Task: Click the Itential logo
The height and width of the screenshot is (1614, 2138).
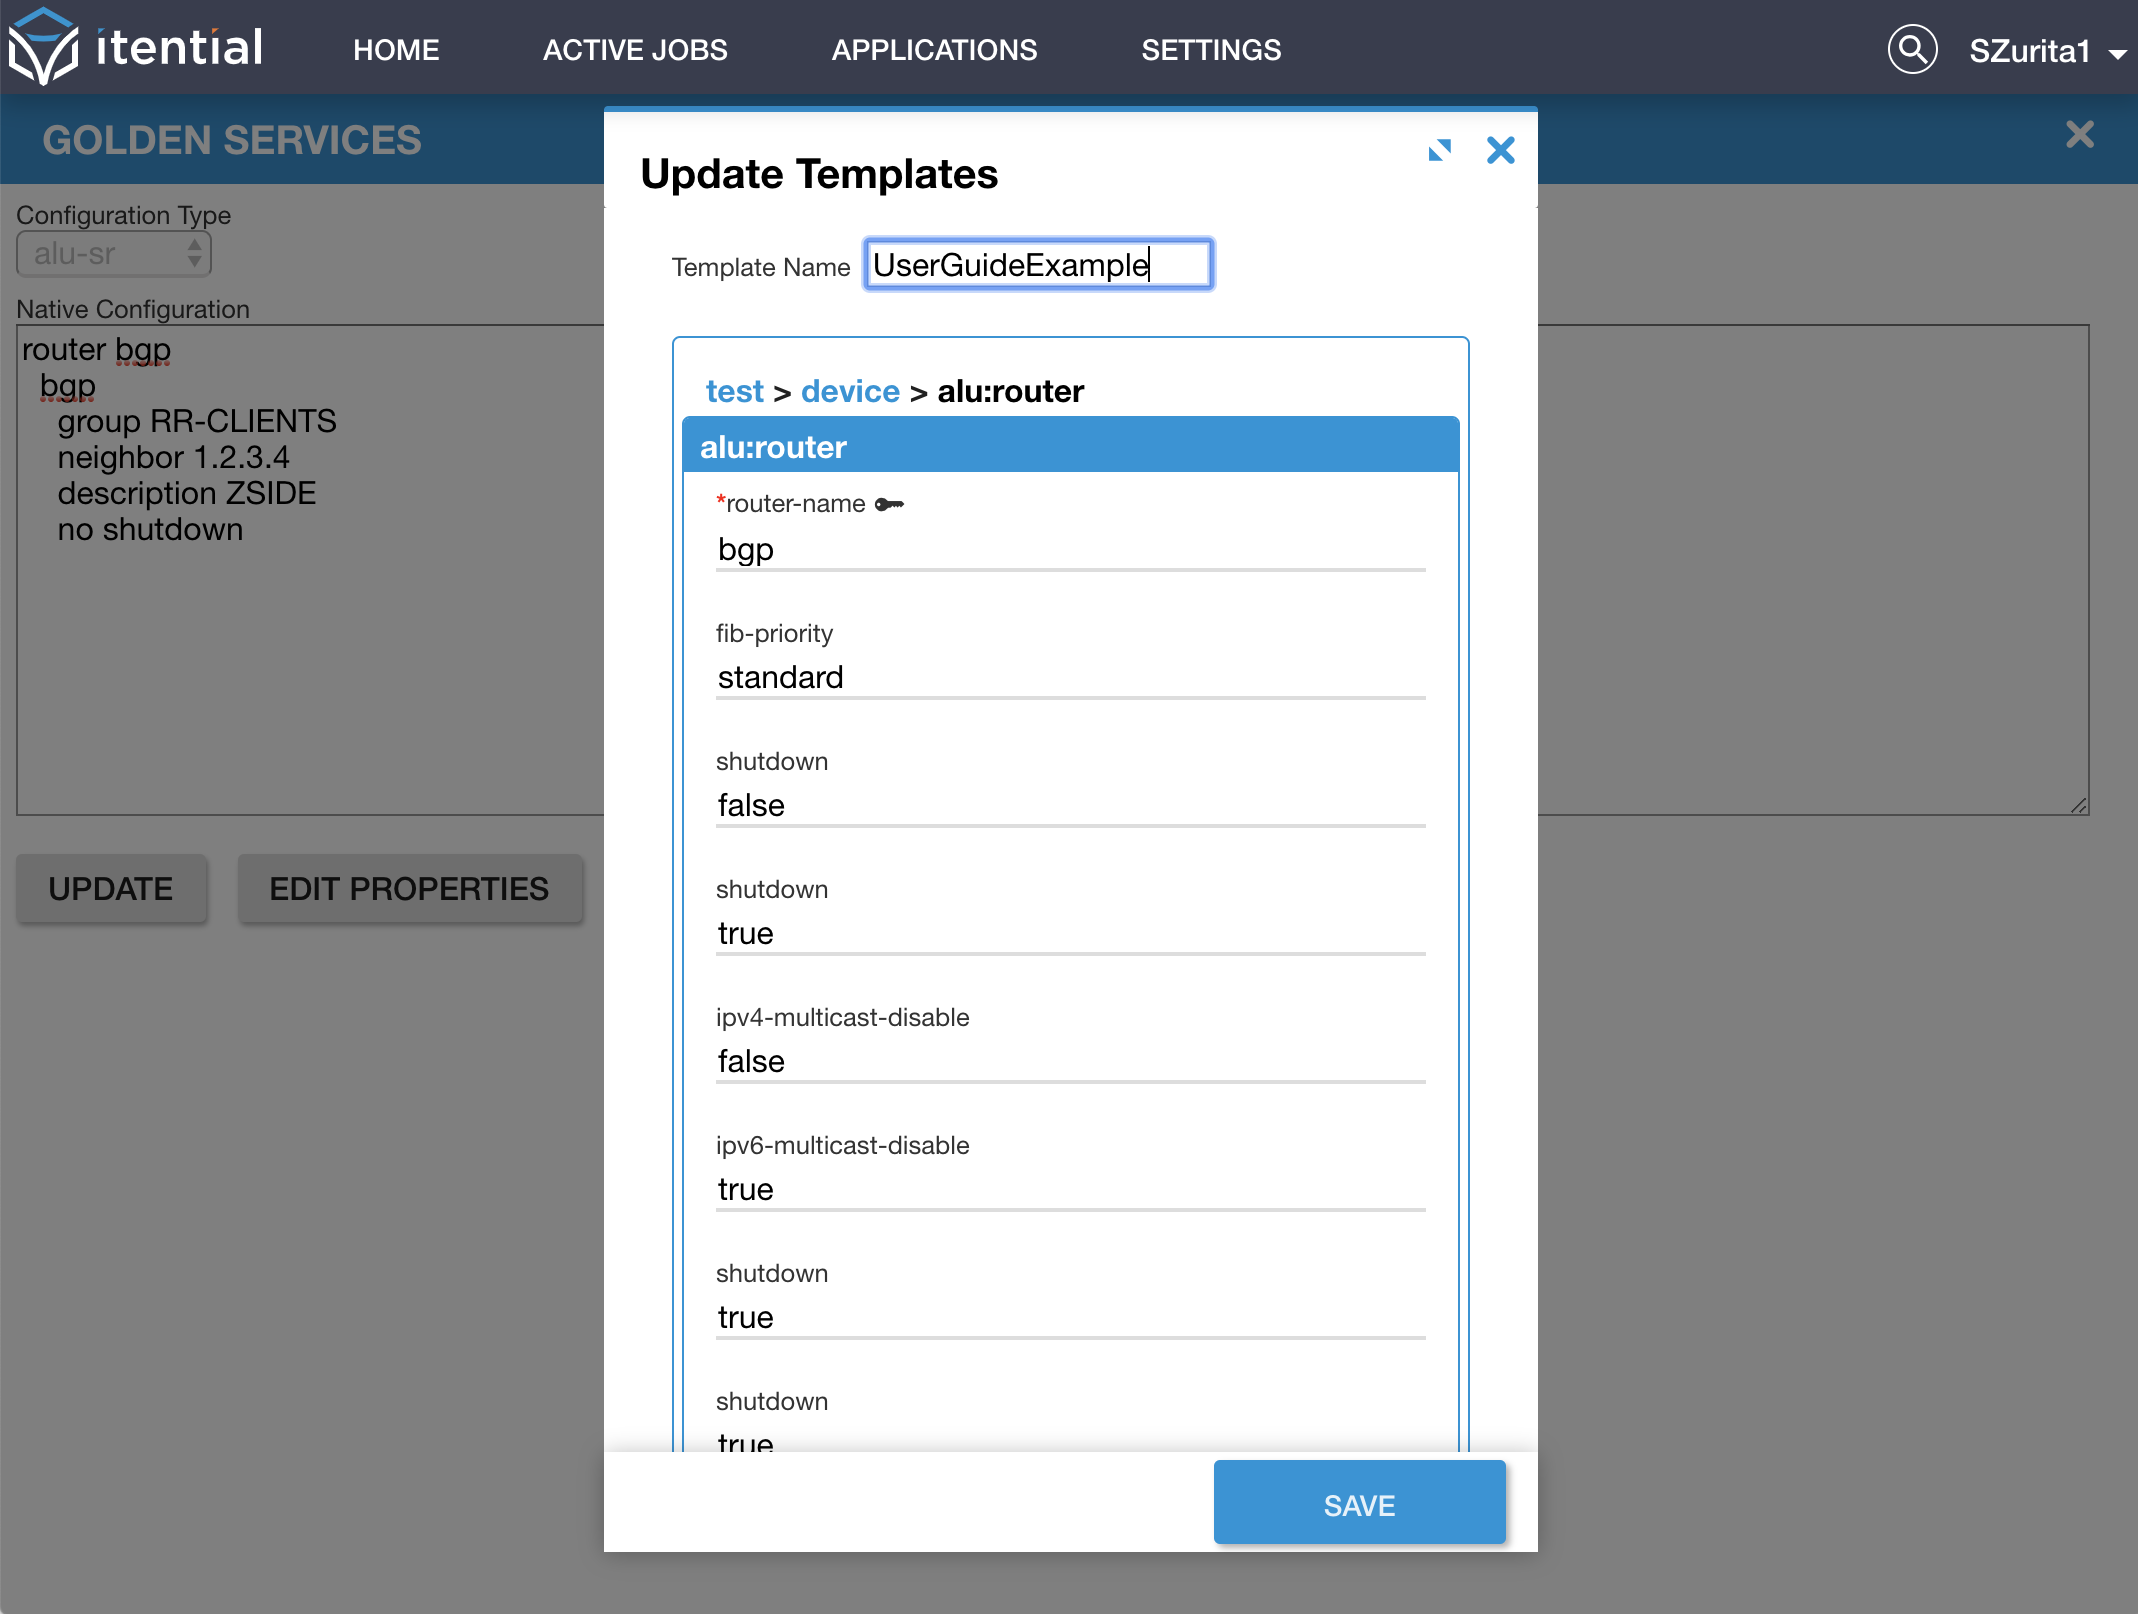Action: click(136, 47)
